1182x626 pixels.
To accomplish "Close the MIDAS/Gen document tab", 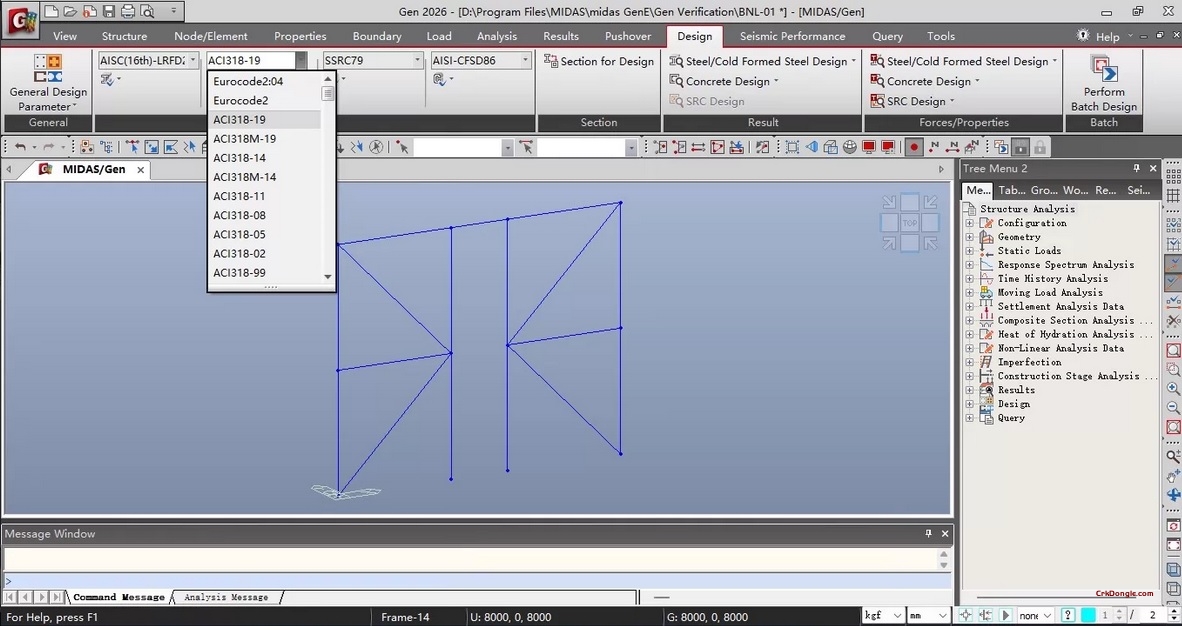I will tap(140, 170).
